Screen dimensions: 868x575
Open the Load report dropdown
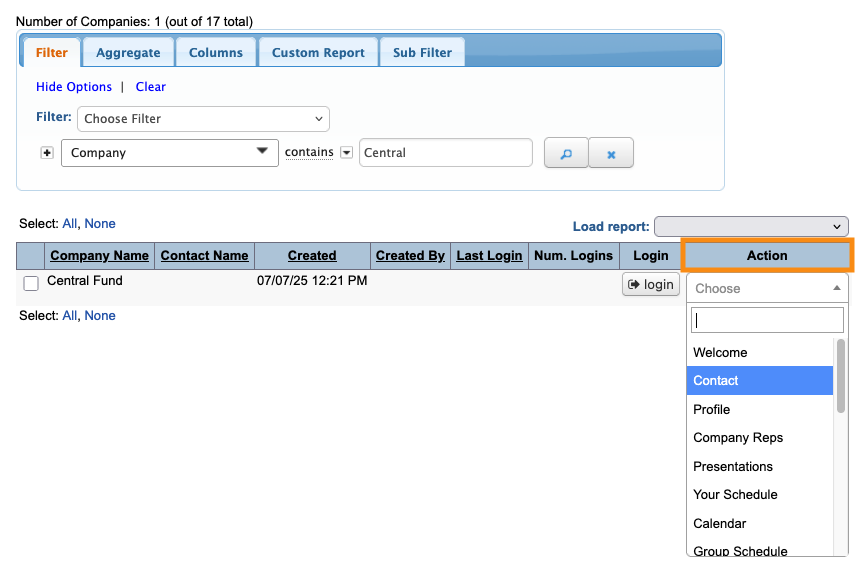pos(750,227)
